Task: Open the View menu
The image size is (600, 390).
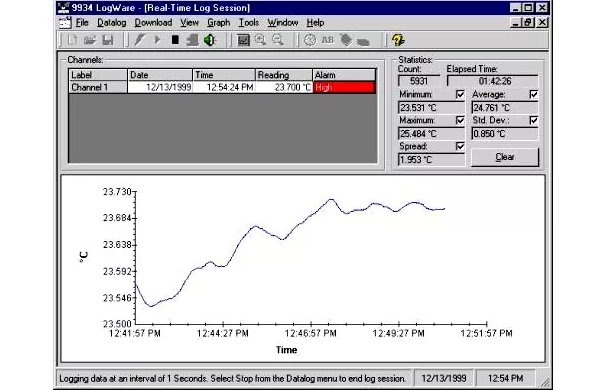Action: coord(189,23)
